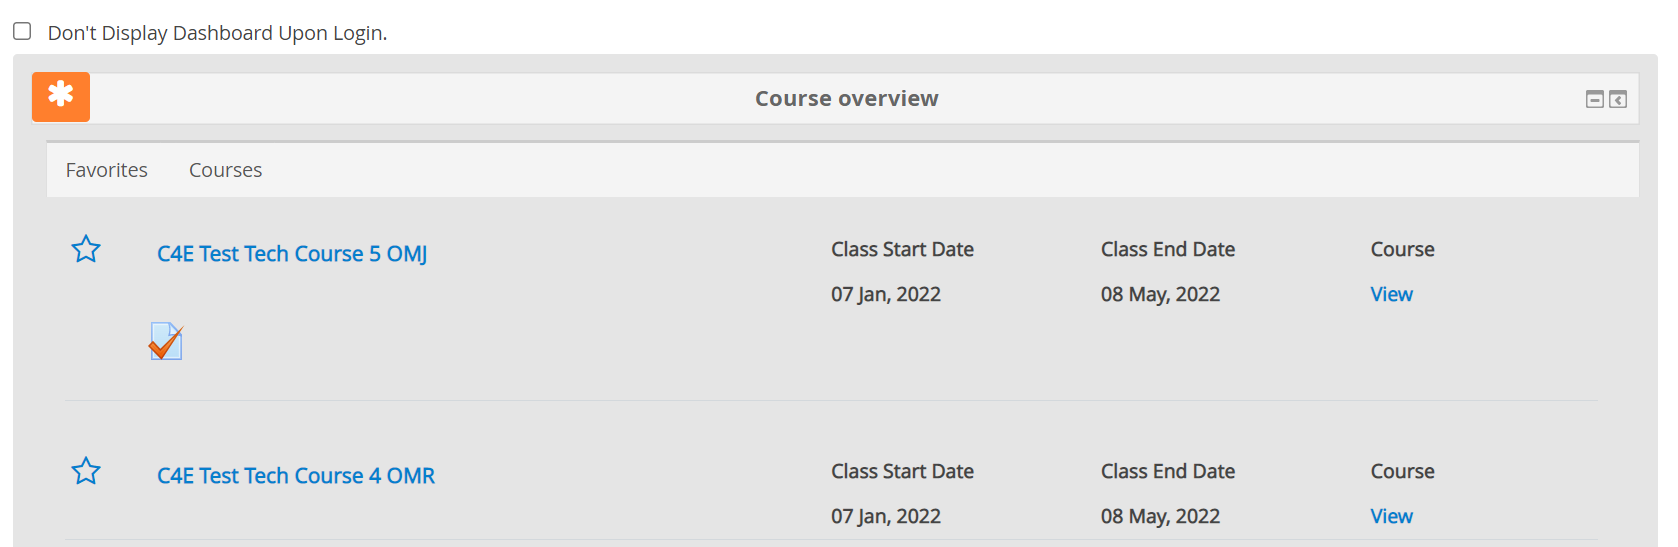Screen dimensions: 1678x547
Task: Click the Course overview heading
Action: coord(846,98)
